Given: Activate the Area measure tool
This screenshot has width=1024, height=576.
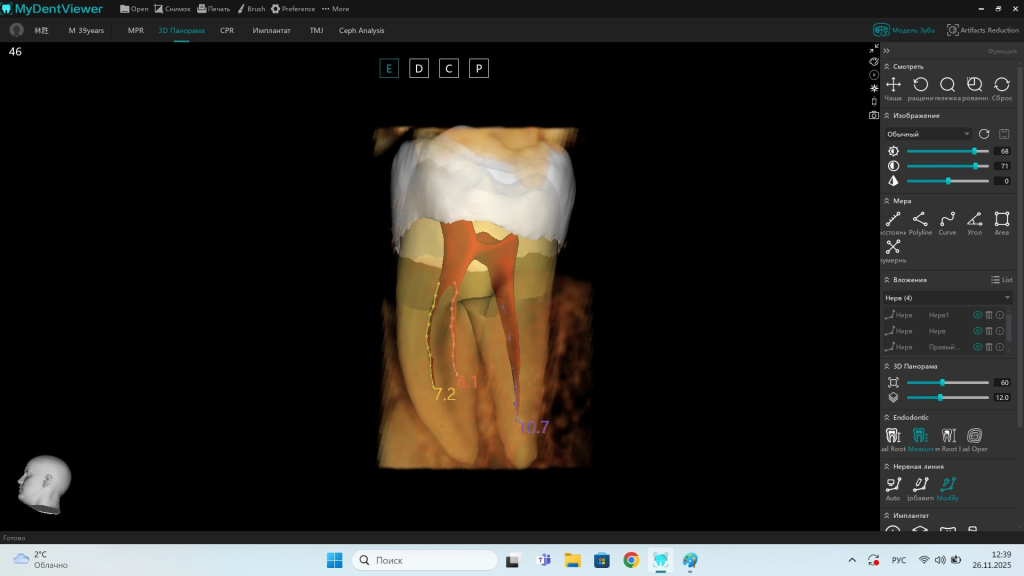Looking at the screenshot, I should click(x=1001, y=220).
